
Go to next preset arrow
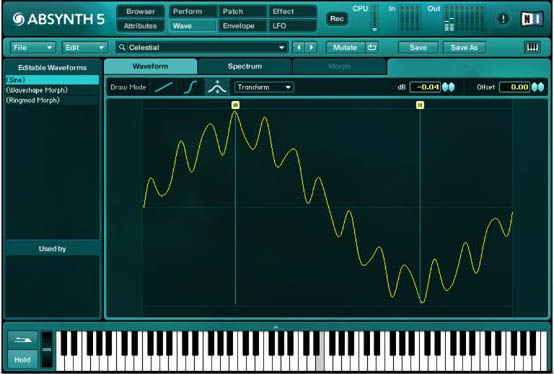pos(311,47)
